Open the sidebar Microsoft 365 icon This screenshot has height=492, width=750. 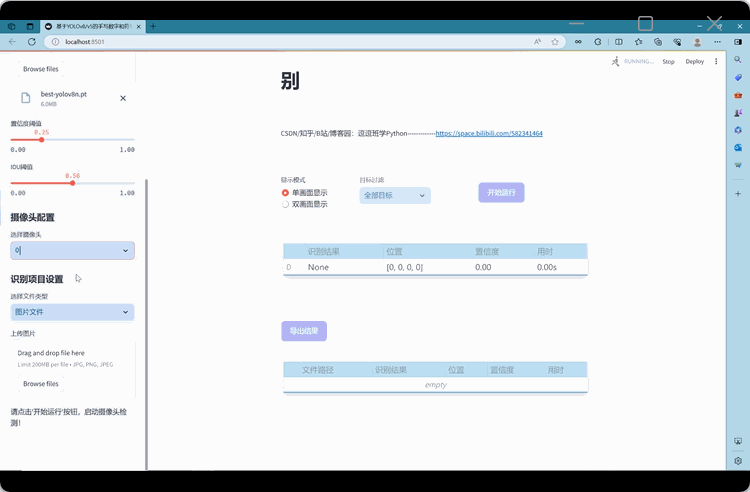738,130
